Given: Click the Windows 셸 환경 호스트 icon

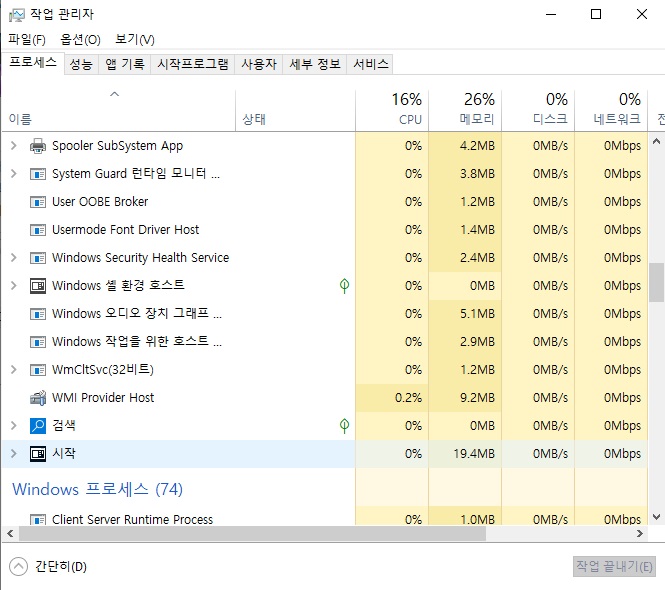Looking at the screenshot, I should [x=38, y=286].
